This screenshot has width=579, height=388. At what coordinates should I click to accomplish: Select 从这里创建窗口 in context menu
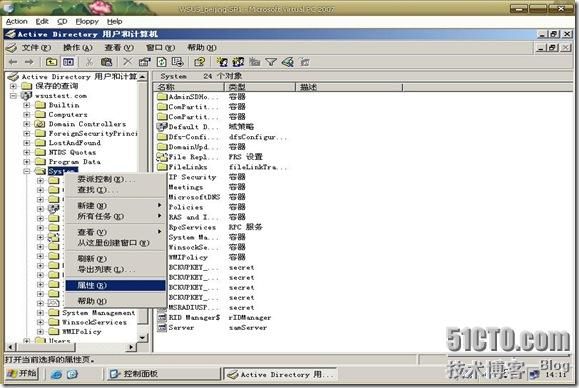(115, 243)
